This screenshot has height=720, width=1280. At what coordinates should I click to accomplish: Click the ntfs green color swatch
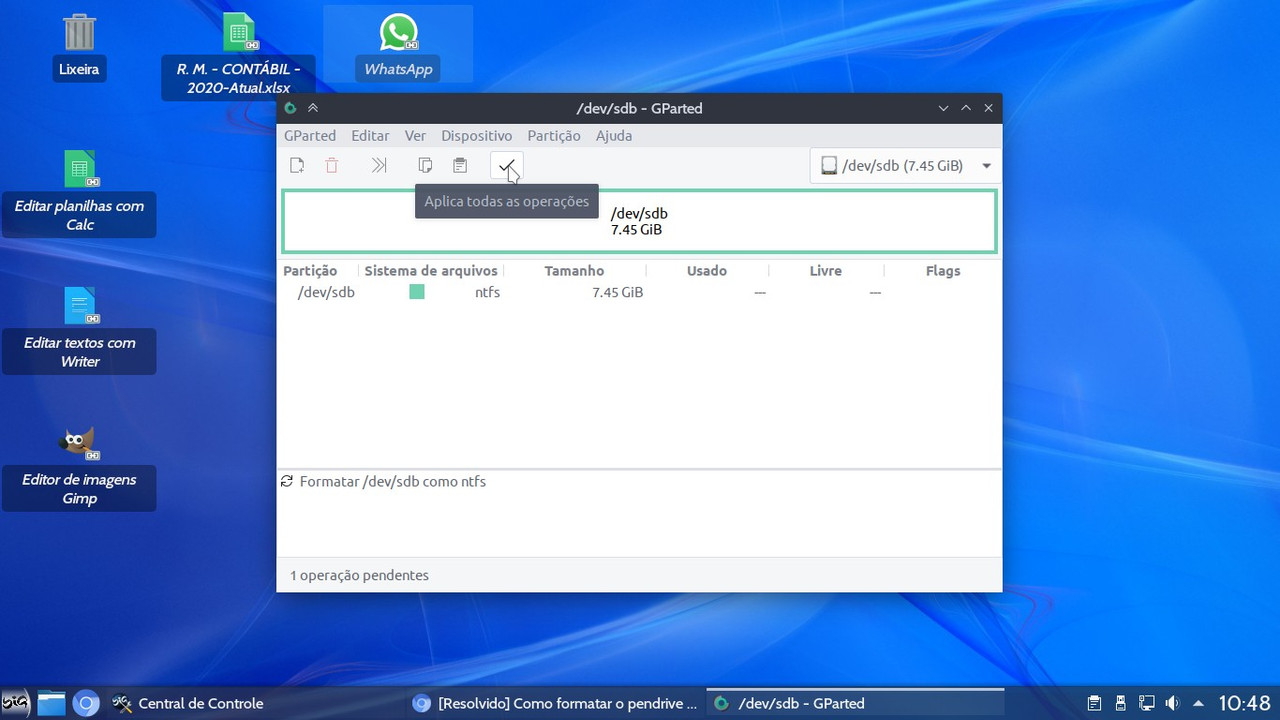click(x=417, y=292)
